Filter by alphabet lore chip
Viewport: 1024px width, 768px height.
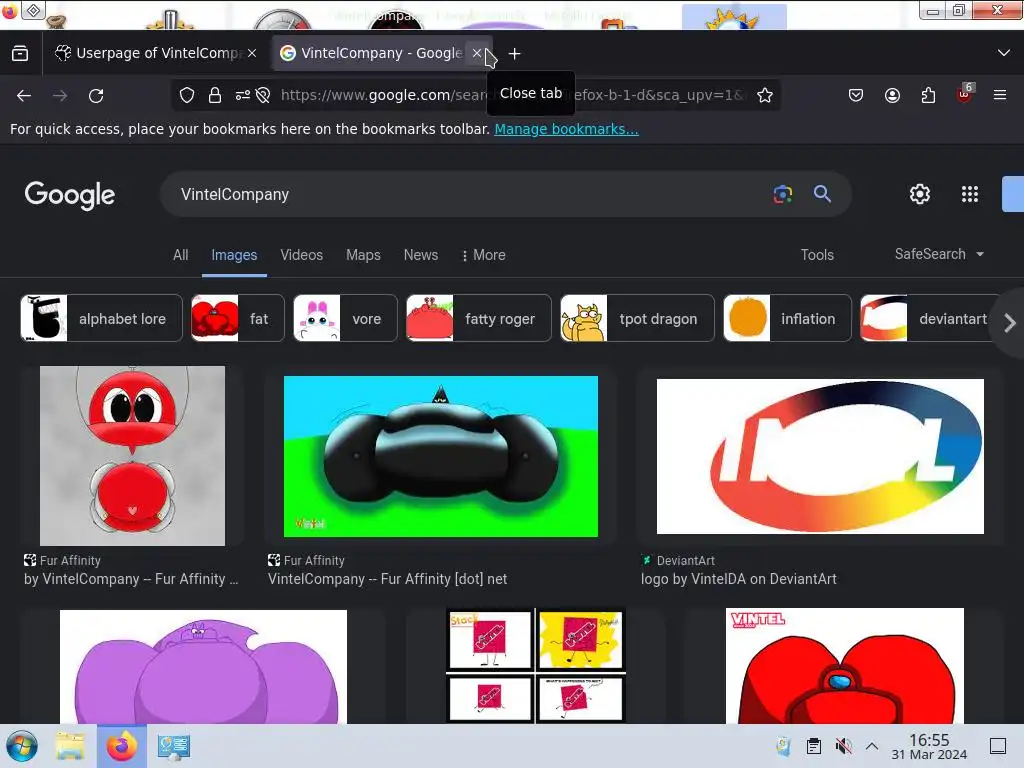pos(101,318)
